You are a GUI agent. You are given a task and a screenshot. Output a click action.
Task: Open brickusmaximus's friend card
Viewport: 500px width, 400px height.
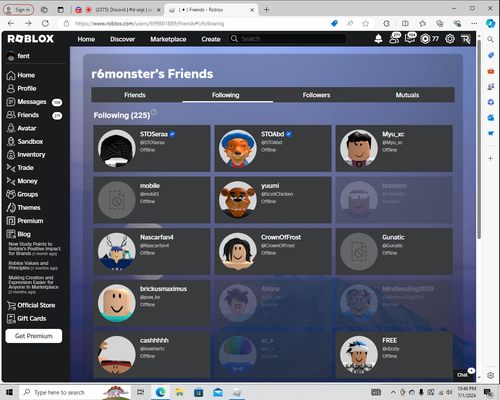tap(152, 303)
